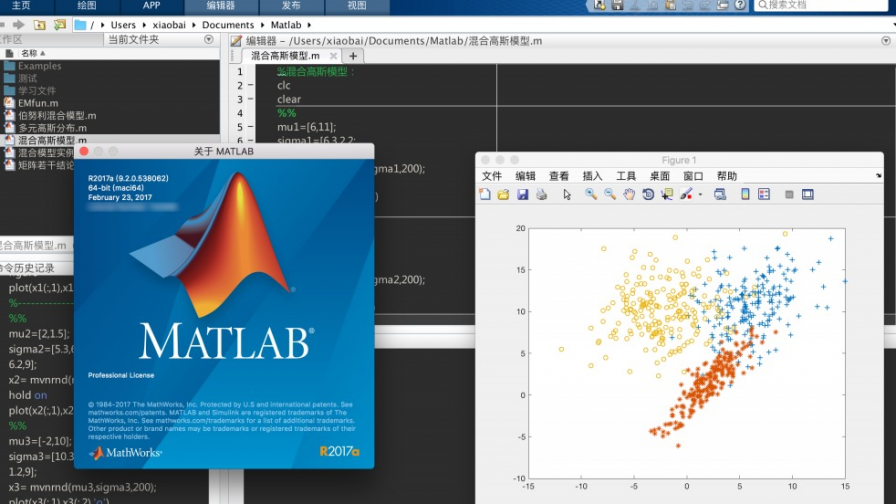Open the brush color dropdown arrow
Screen dimensions: 896x504
tap(700, 195)
